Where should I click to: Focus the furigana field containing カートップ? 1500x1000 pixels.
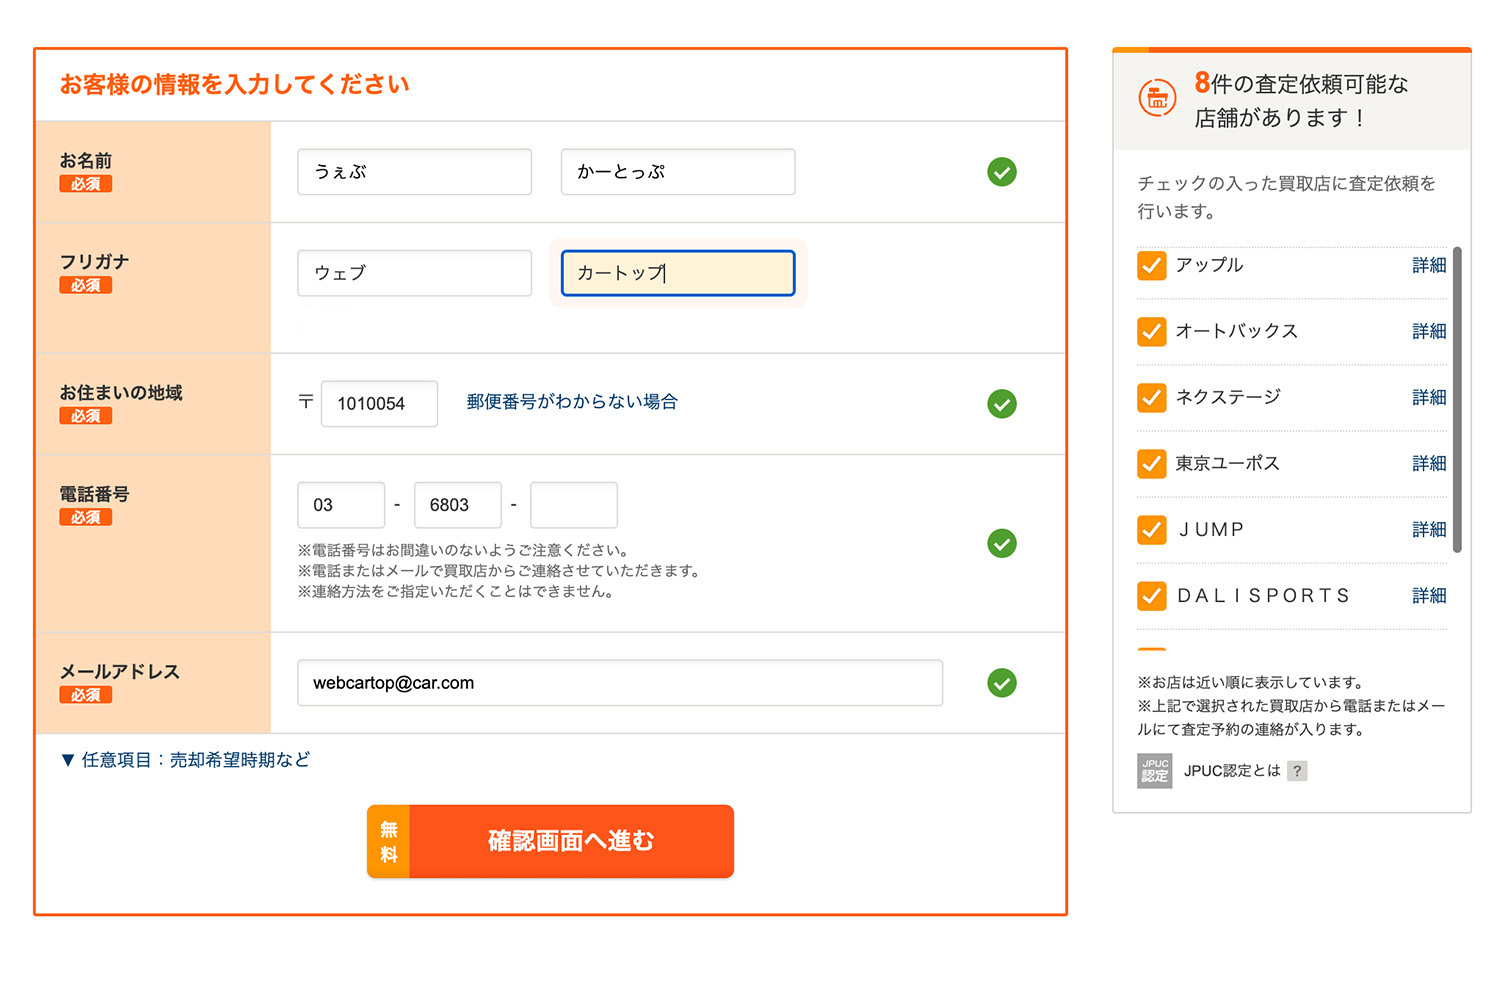click(x=678, y=273)
